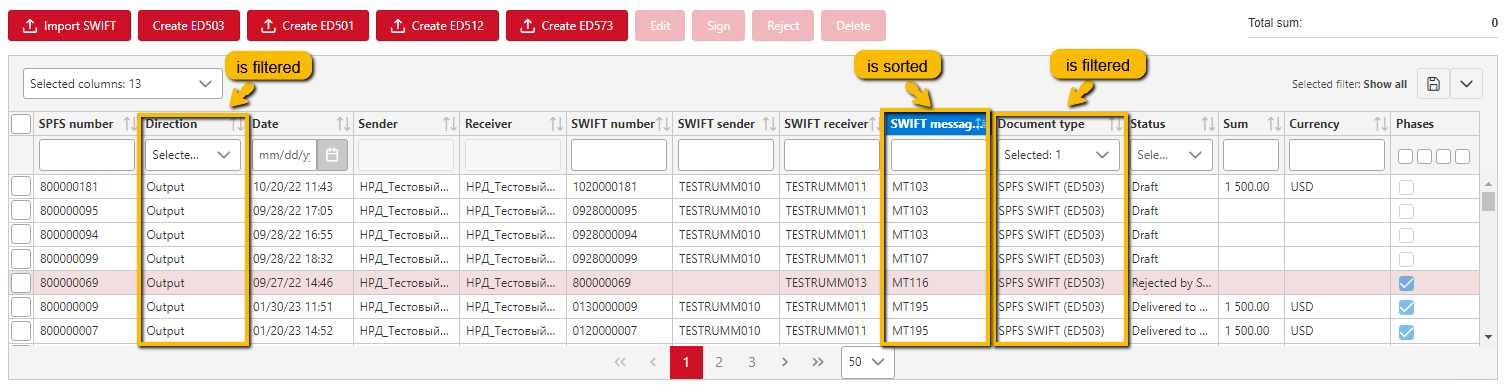Sort by SPFS number column arrows

pyautogui.click(x=129, y=124)
